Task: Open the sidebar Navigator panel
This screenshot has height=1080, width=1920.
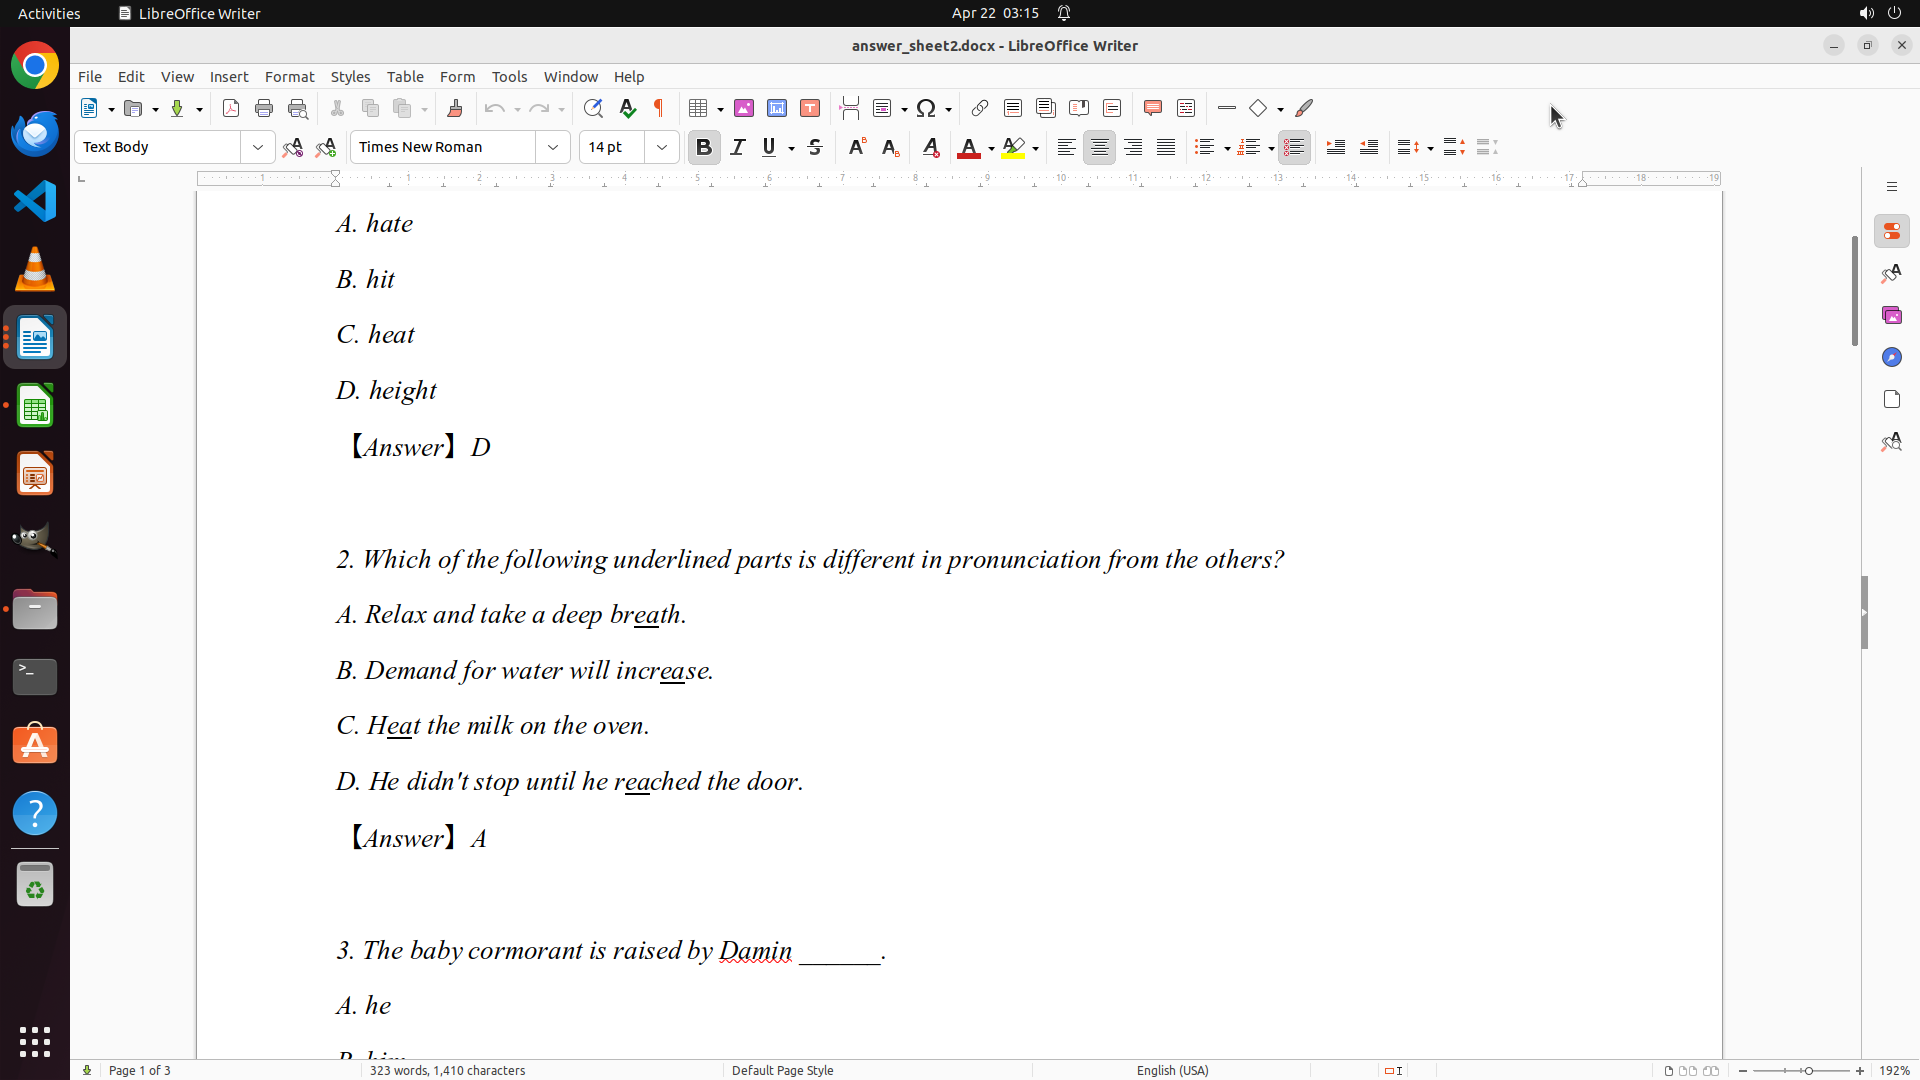Action: pos(1891,357)
